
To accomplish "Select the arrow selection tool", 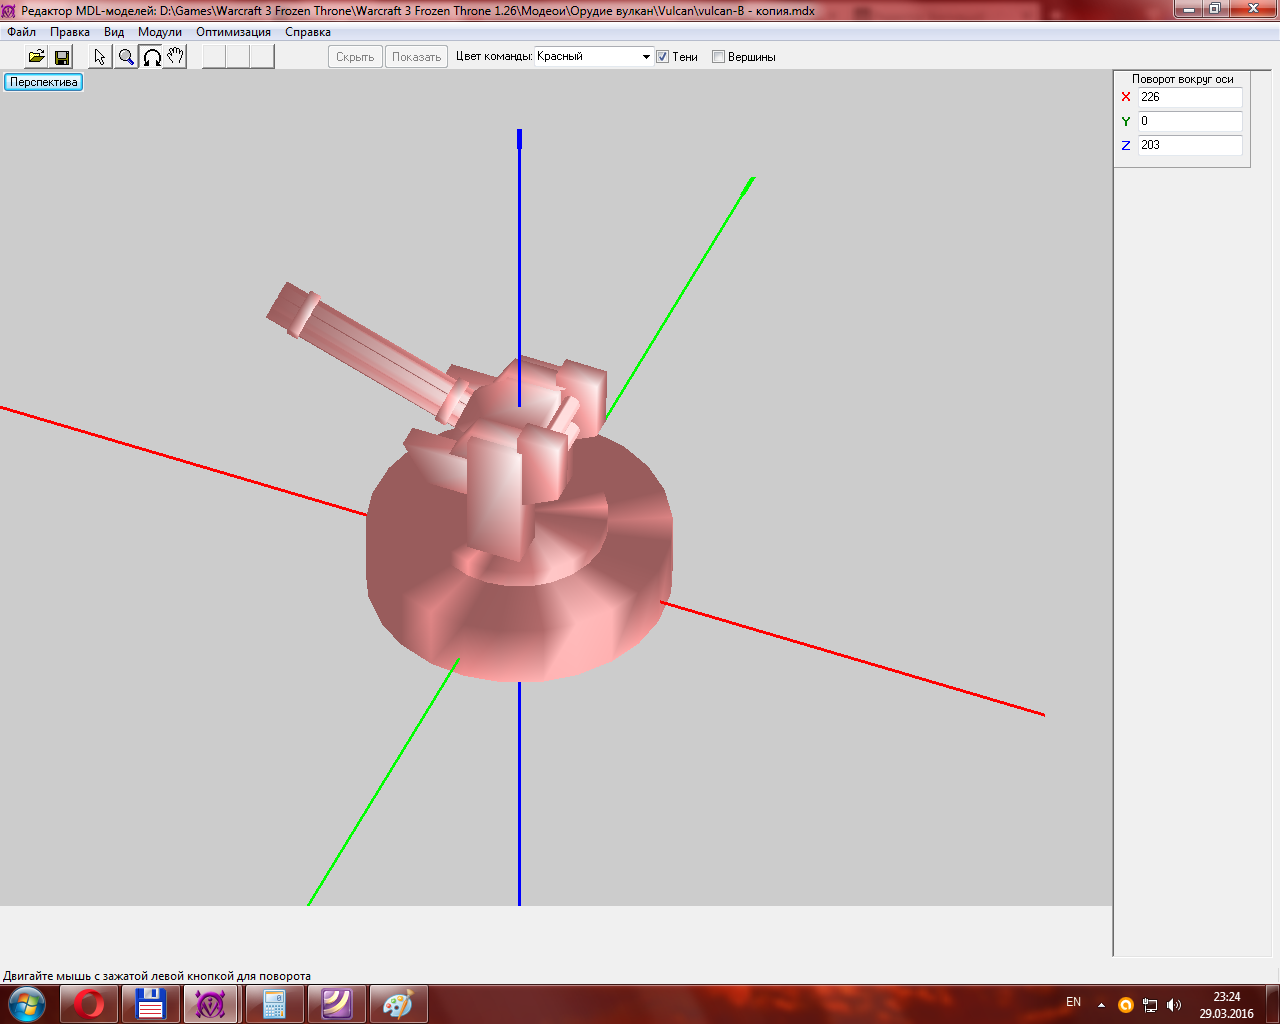I will (100, 57).
